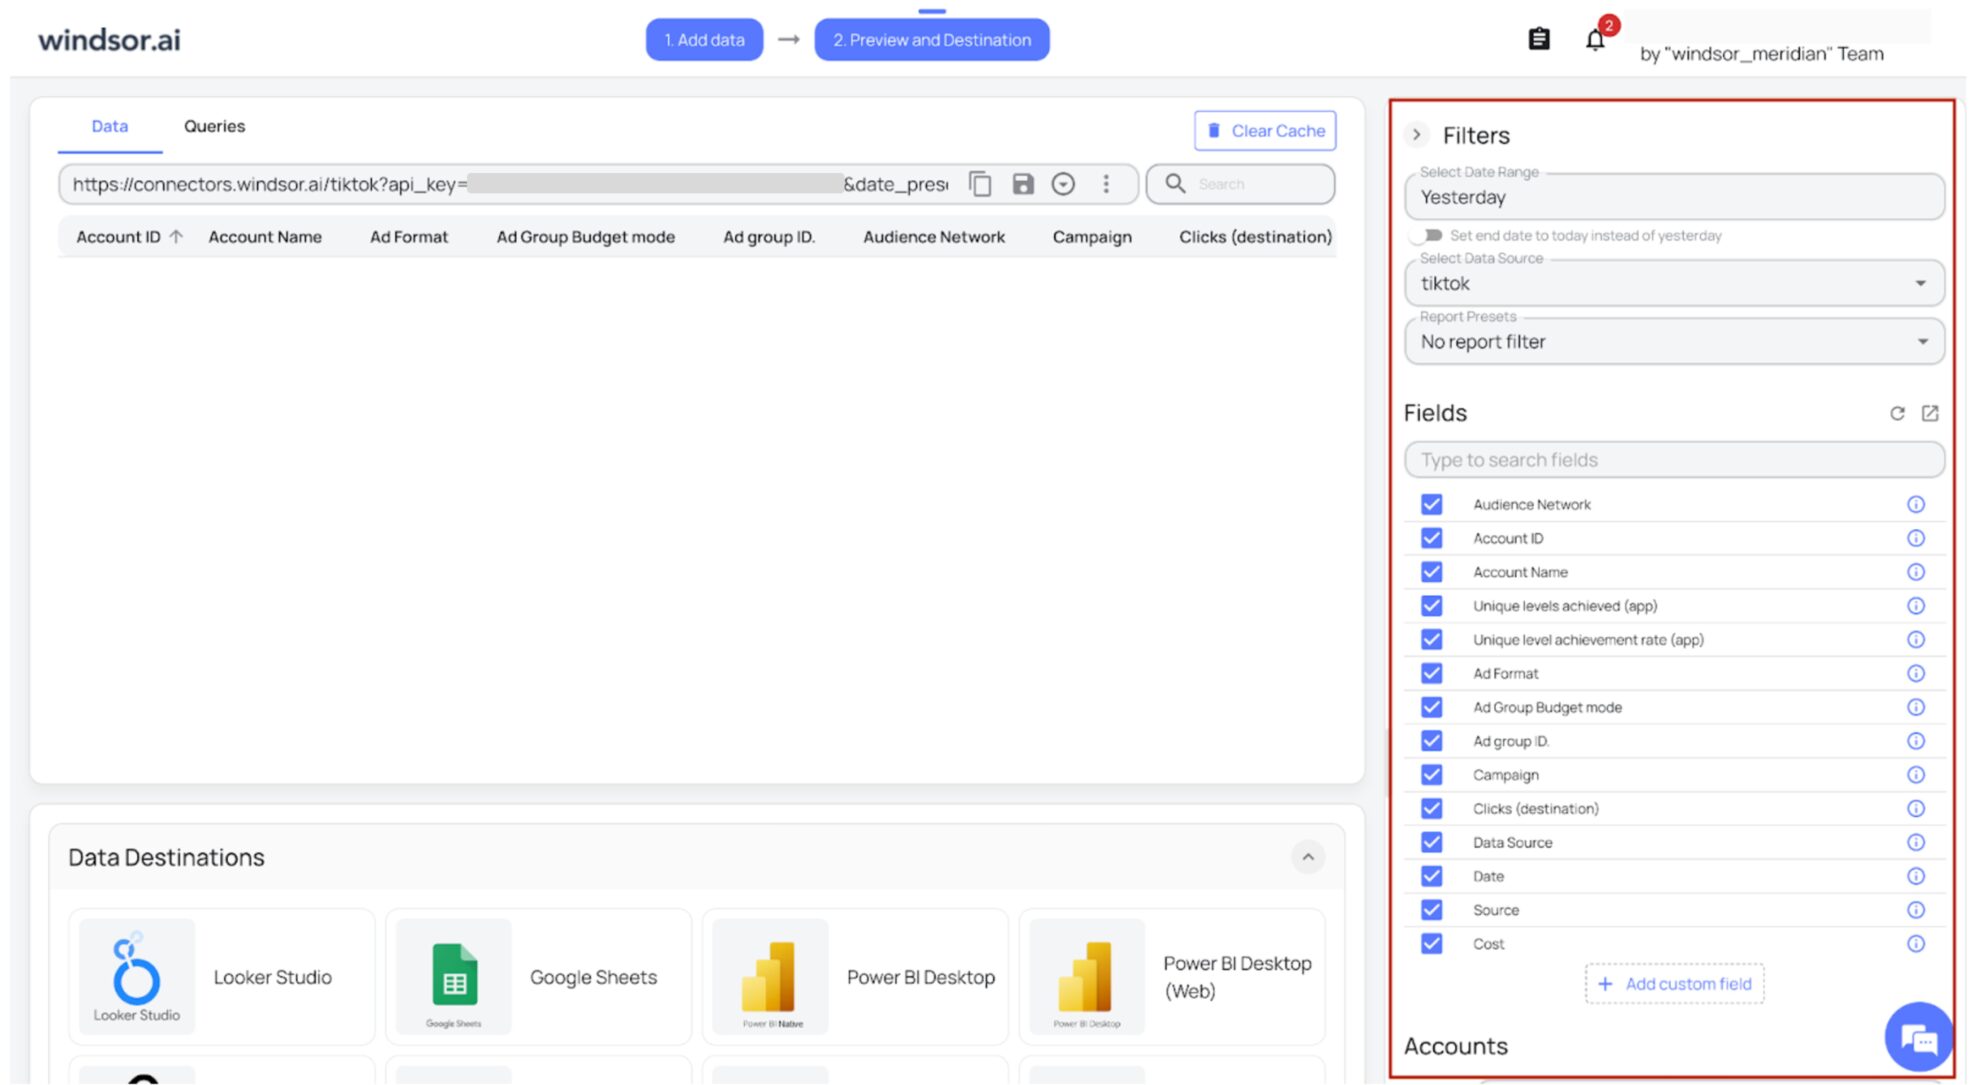Uncheck the Ad Format field checkbox
Screen dimensions: 1980x1085
tap(1432, 674)
